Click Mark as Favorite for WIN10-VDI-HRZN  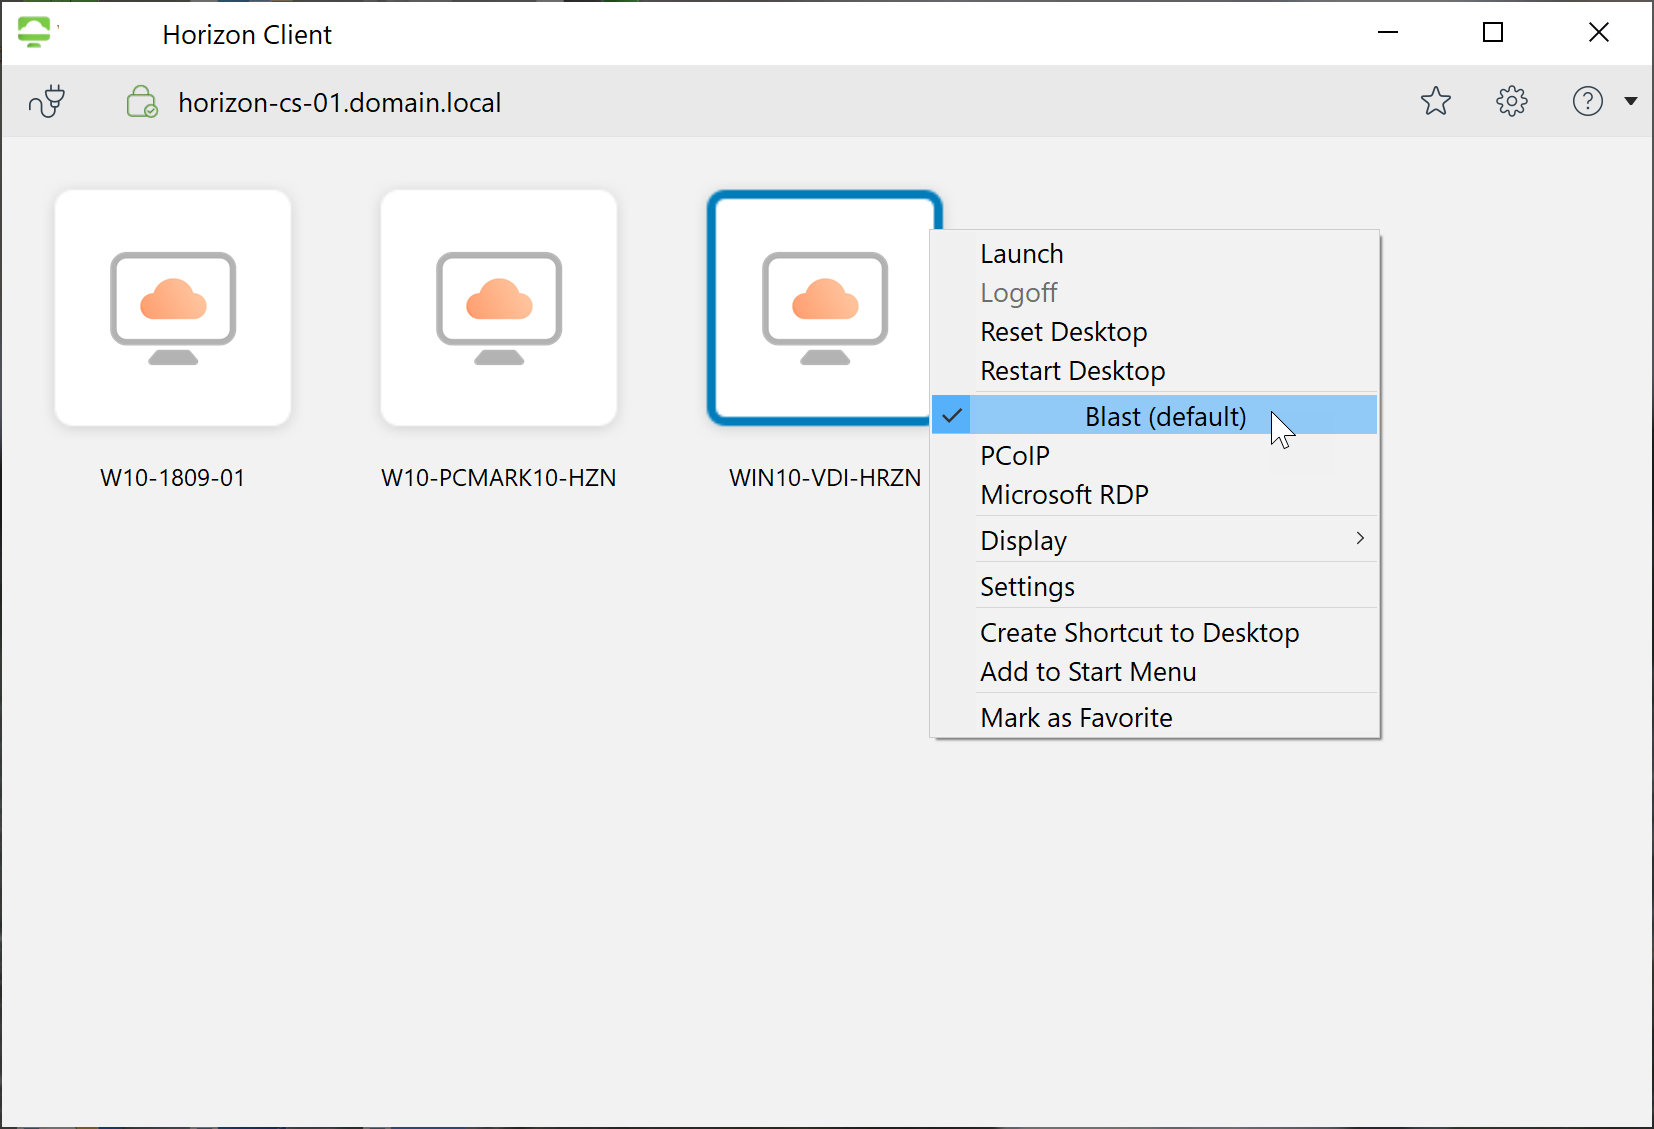coord(1076,716)
